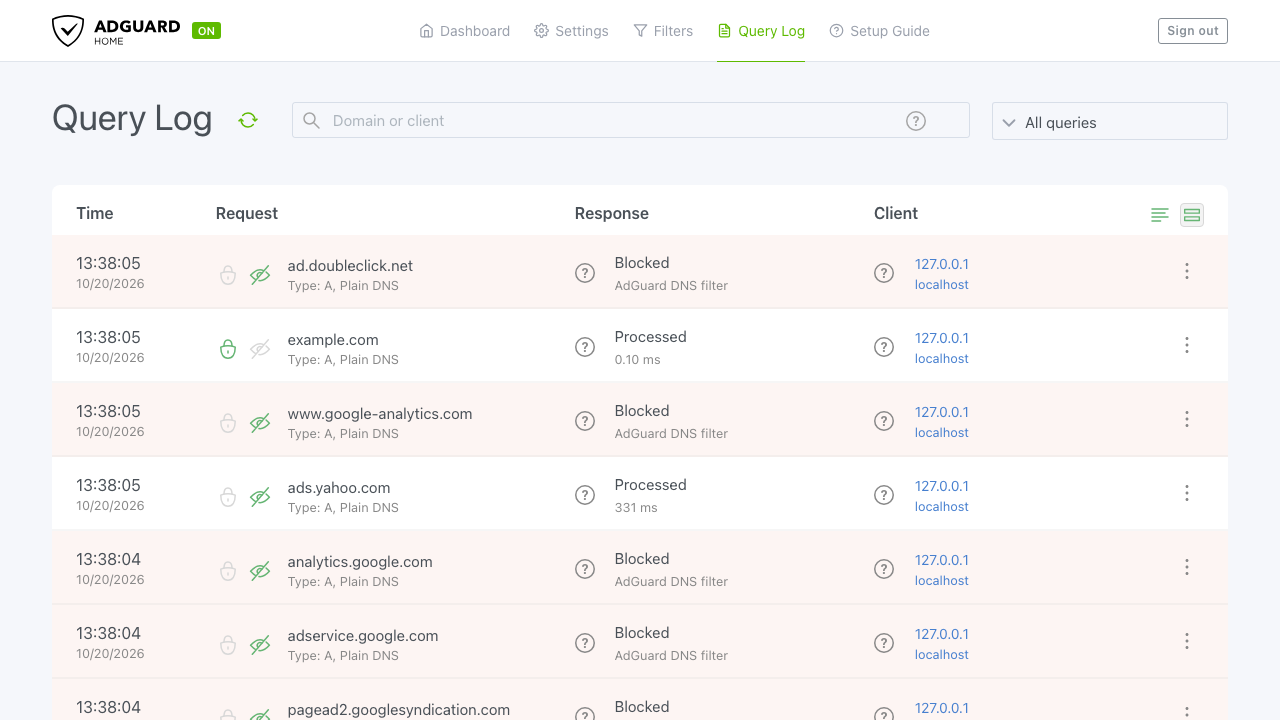Open actions menu for analytics.google.com row
This screenshot has width=1280, height=720.
point(1187,567)
